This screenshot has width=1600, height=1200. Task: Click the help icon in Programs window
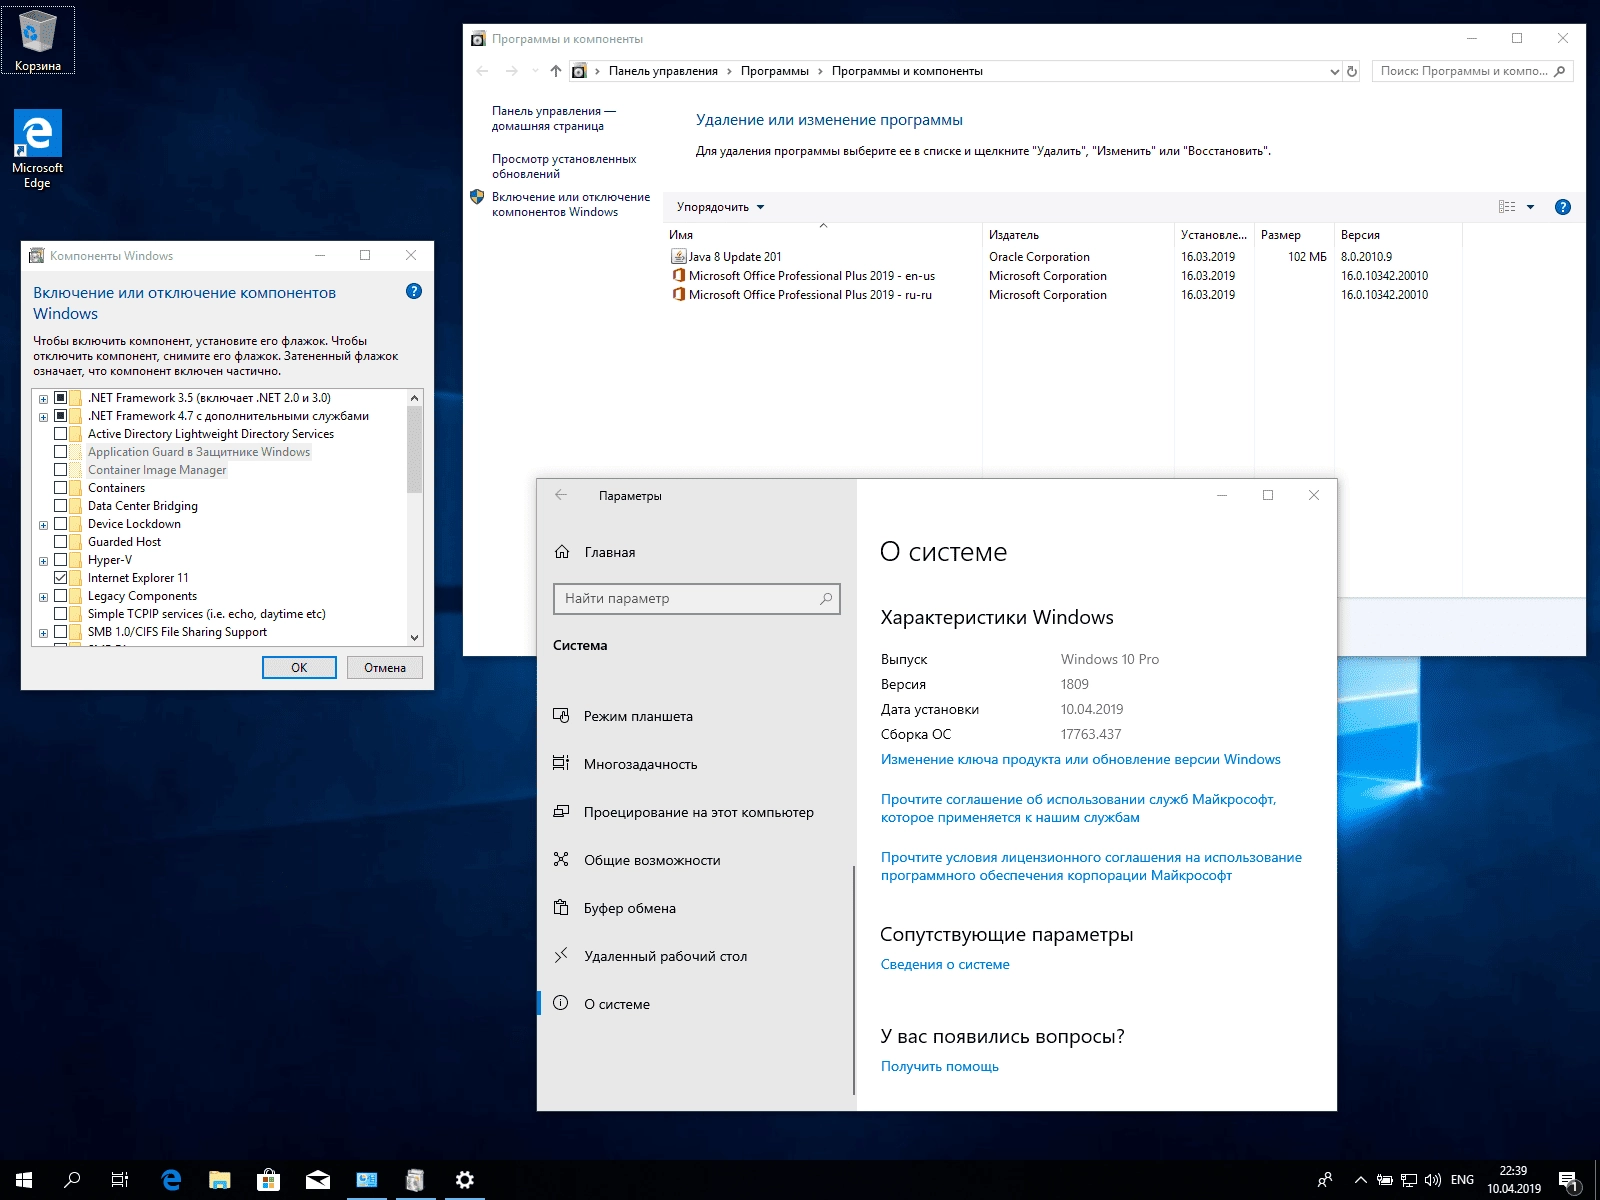coord(1563,207)
